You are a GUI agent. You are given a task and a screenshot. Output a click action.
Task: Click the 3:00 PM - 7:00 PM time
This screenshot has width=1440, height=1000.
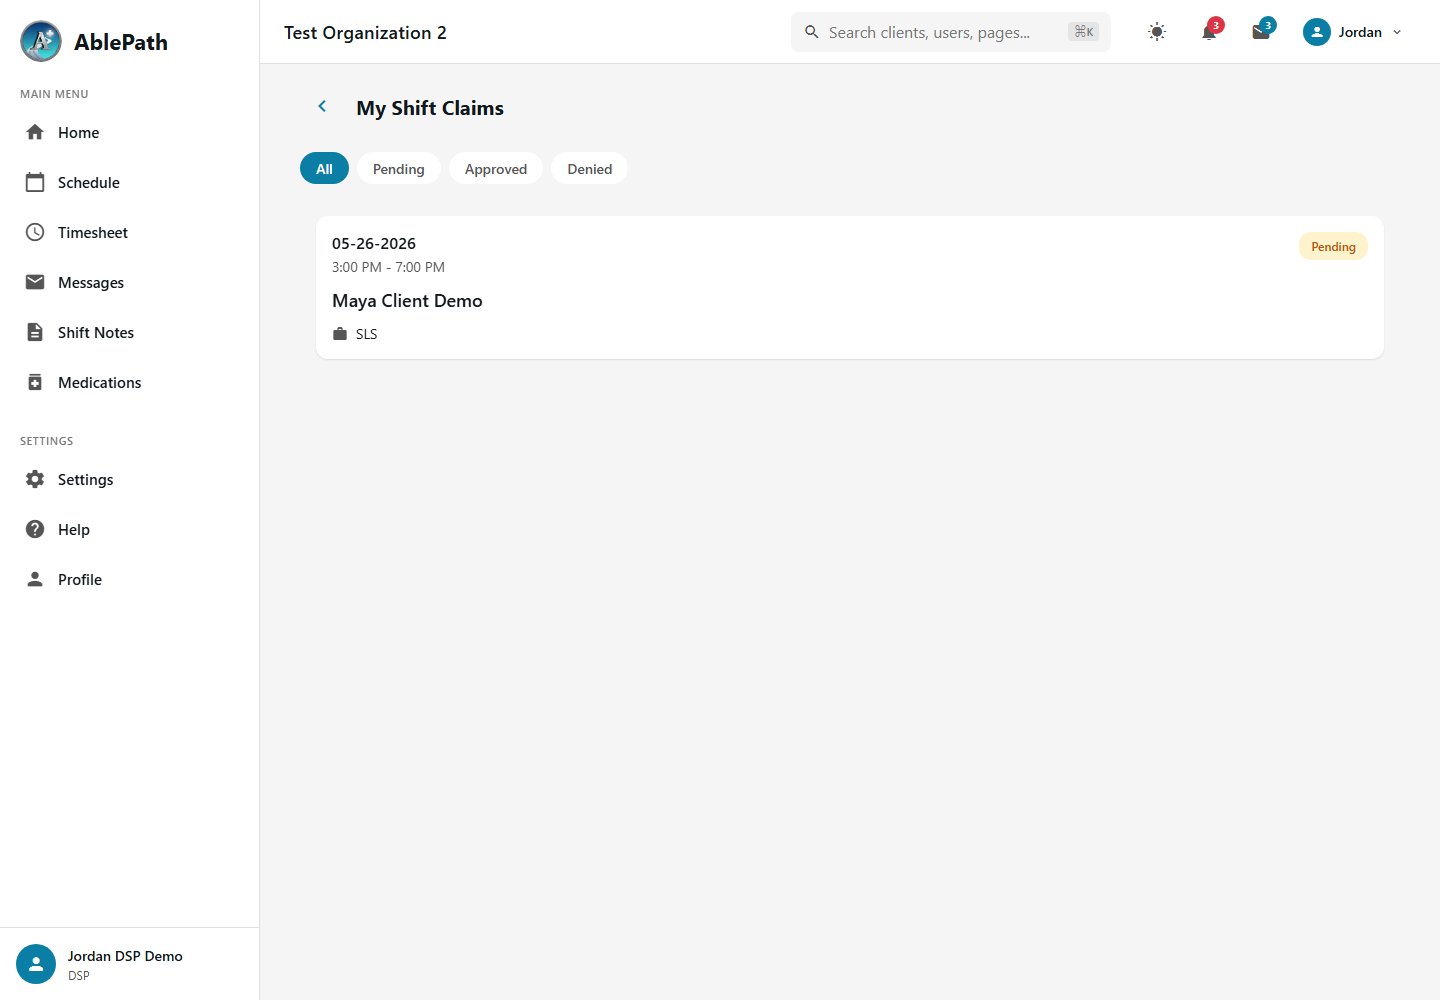click(388, 267)
